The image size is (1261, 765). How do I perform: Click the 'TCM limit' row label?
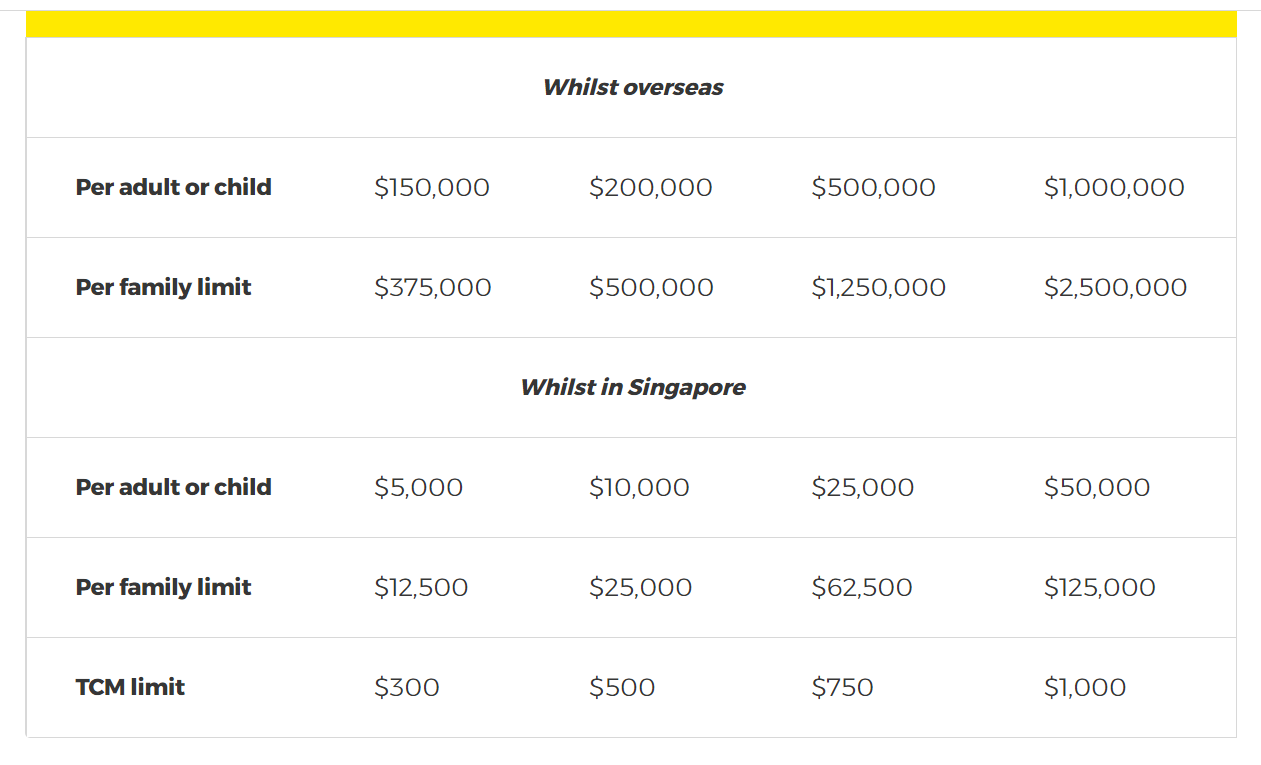[x=130, y=687]
